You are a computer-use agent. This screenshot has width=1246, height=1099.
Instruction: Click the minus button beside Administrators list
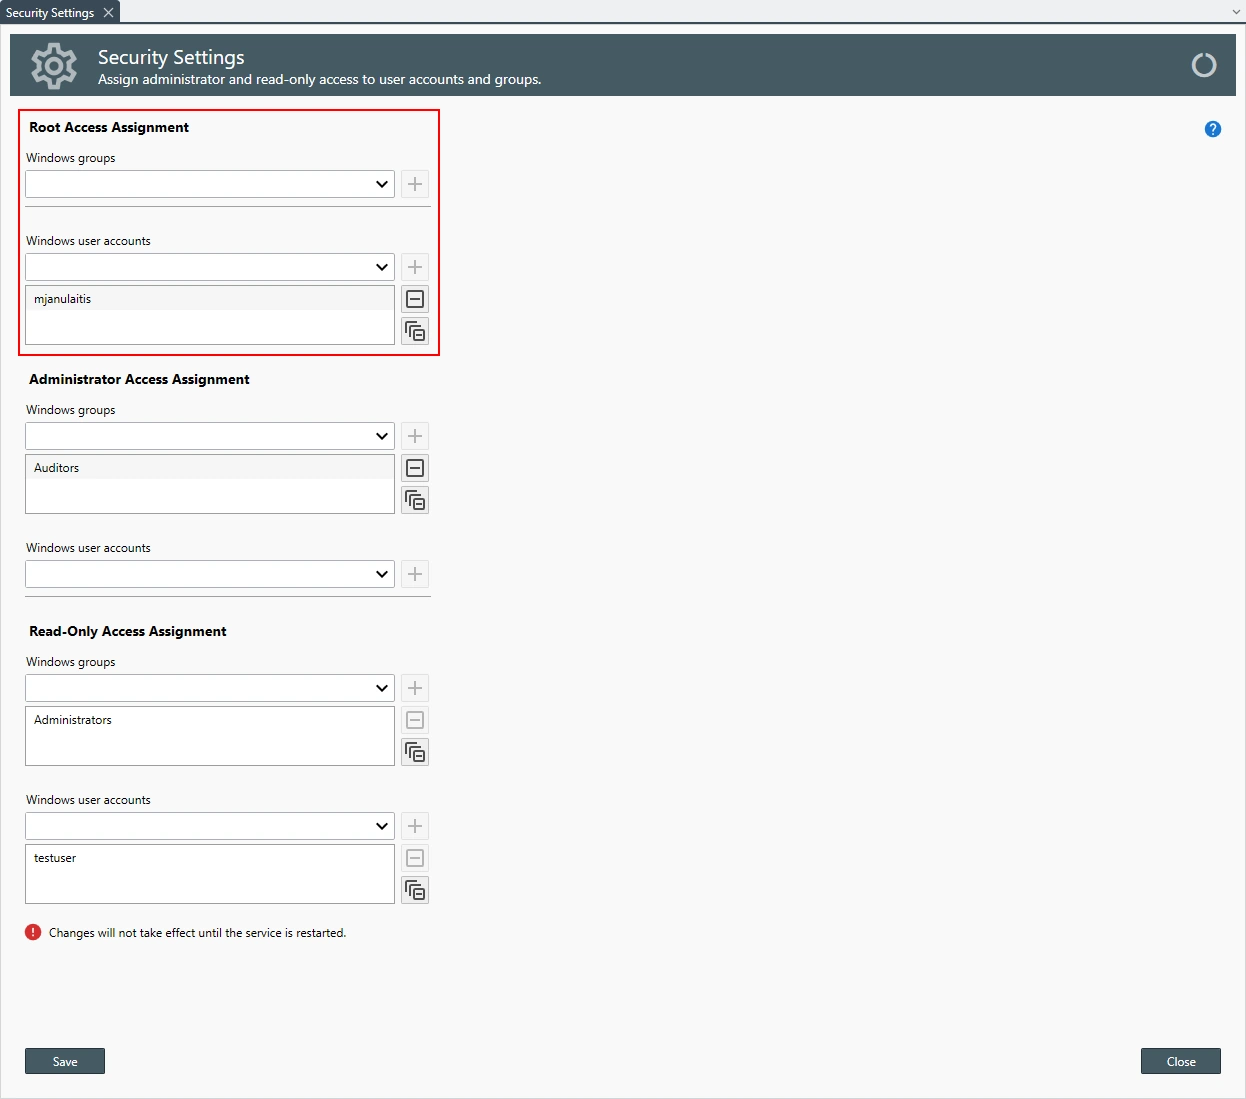415,720
